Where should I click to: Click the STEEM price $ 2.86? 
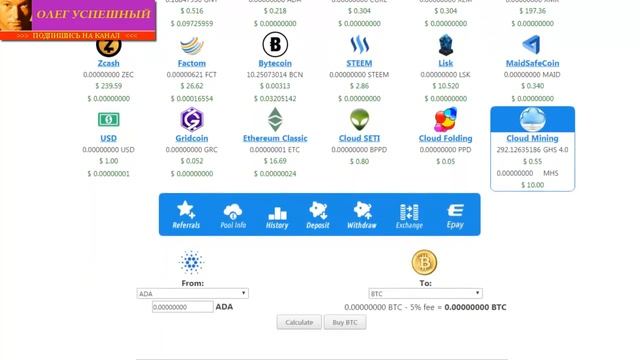(x=360, y=86)
